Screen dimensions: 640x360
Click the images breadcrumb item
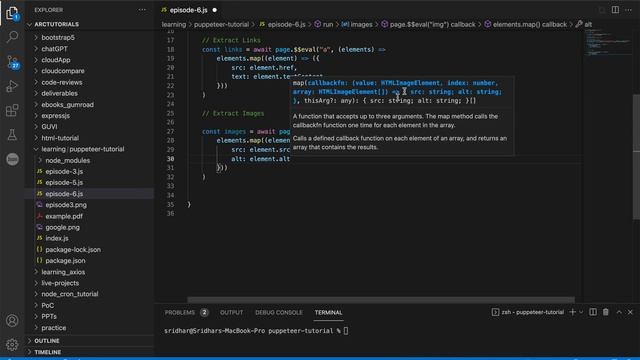357,24
